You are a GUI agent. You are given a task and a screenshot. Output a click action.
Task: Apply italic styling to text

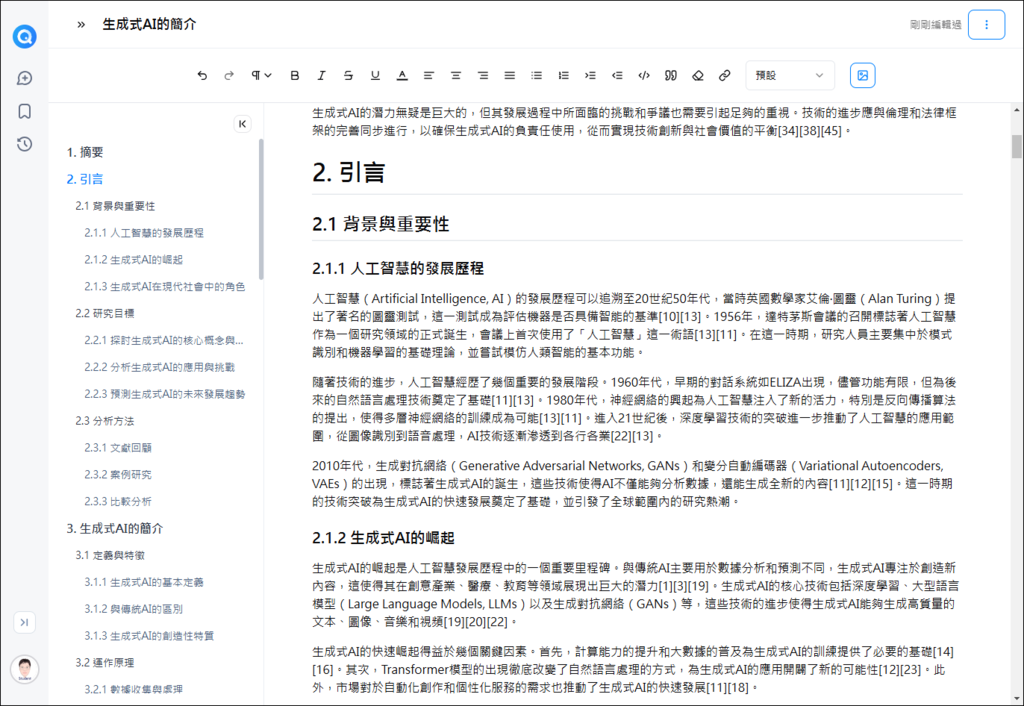[x=321, y=75]
